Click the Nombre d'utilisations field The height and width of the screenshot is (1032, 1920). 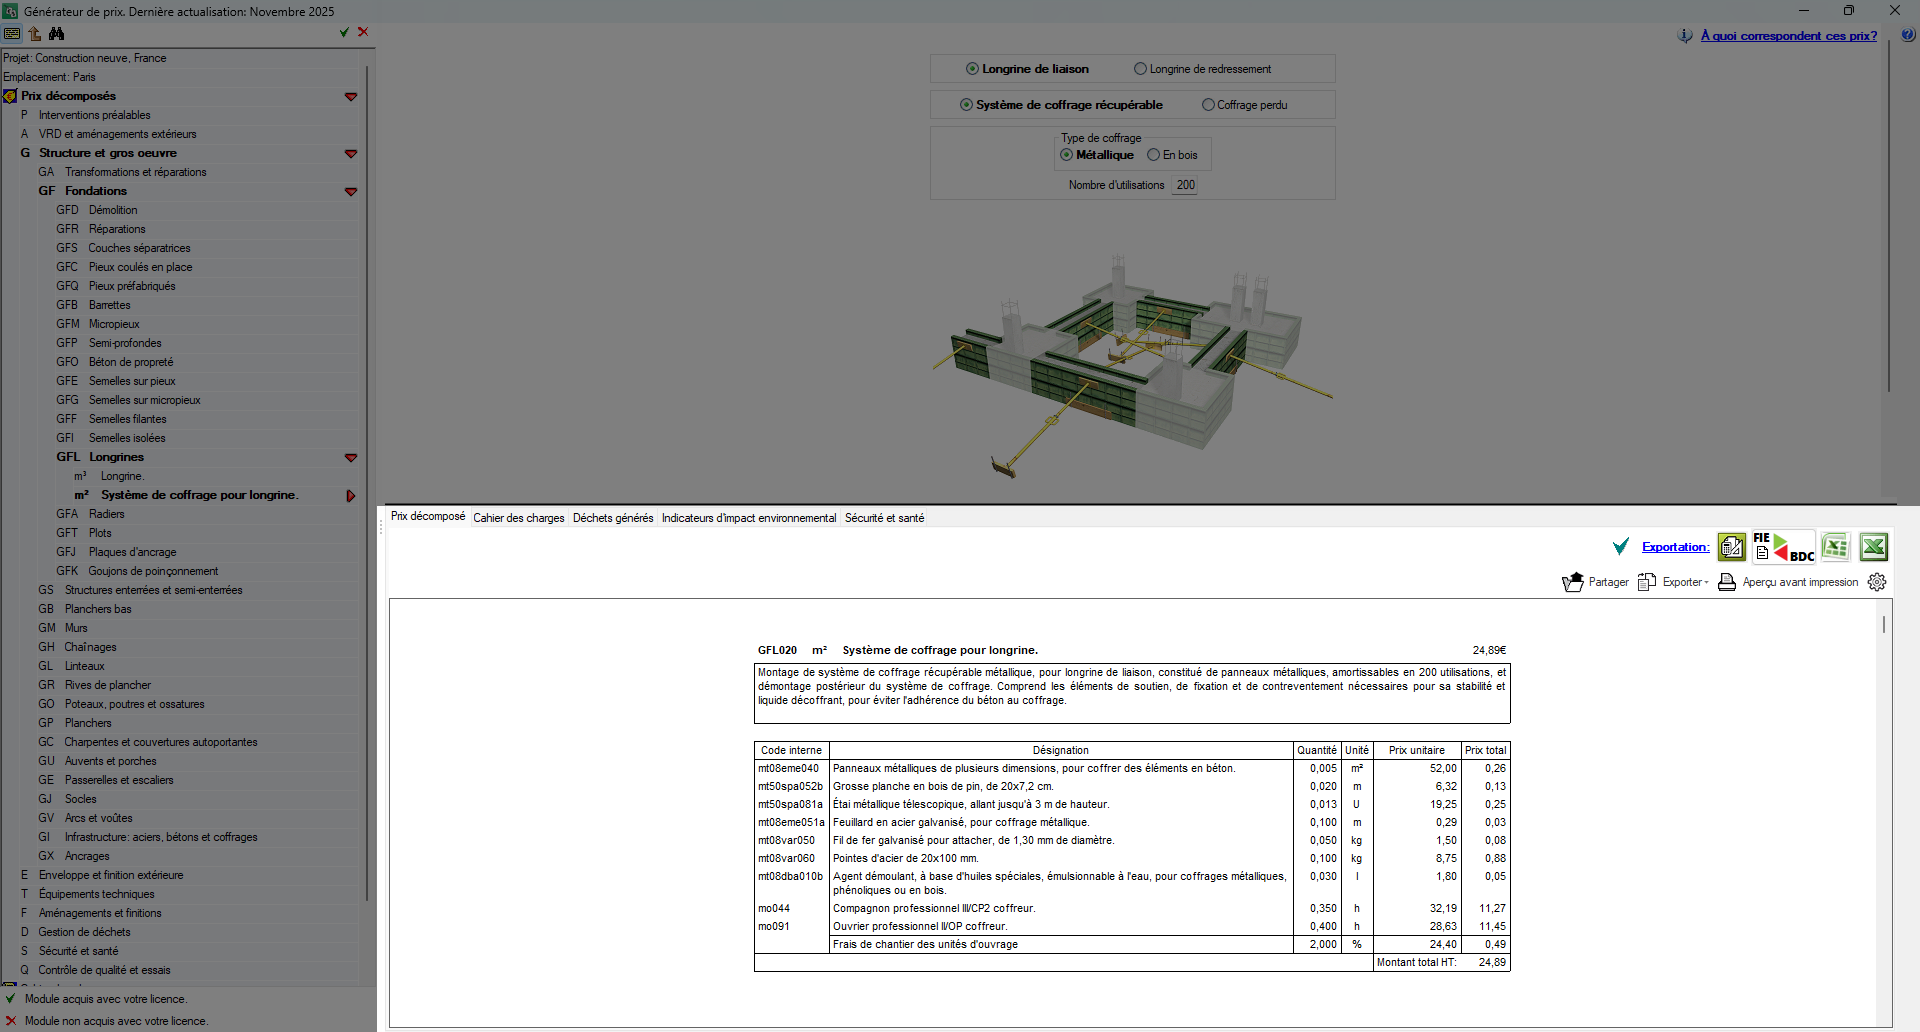tap(1185, 185)
